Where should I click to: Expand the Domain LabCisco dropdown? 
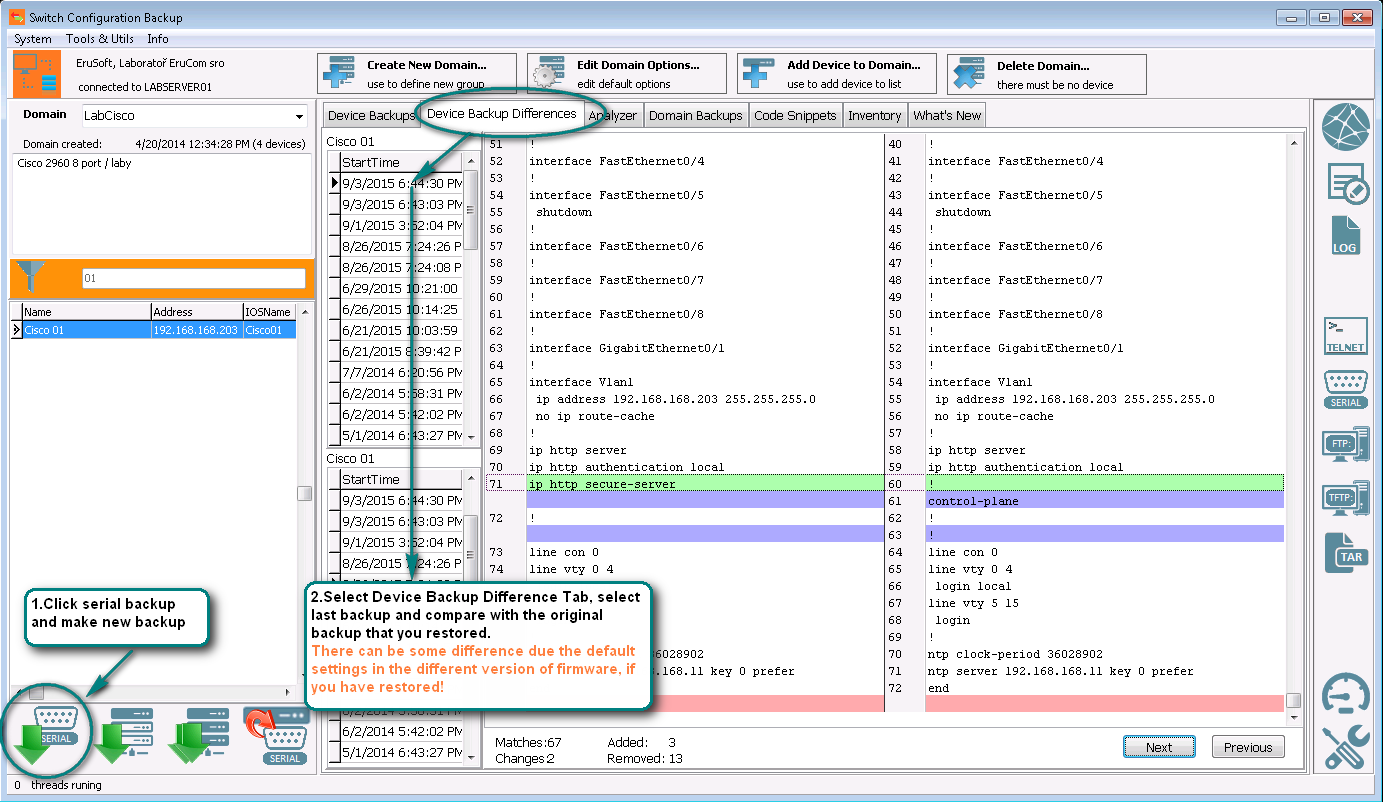point(299,116)
